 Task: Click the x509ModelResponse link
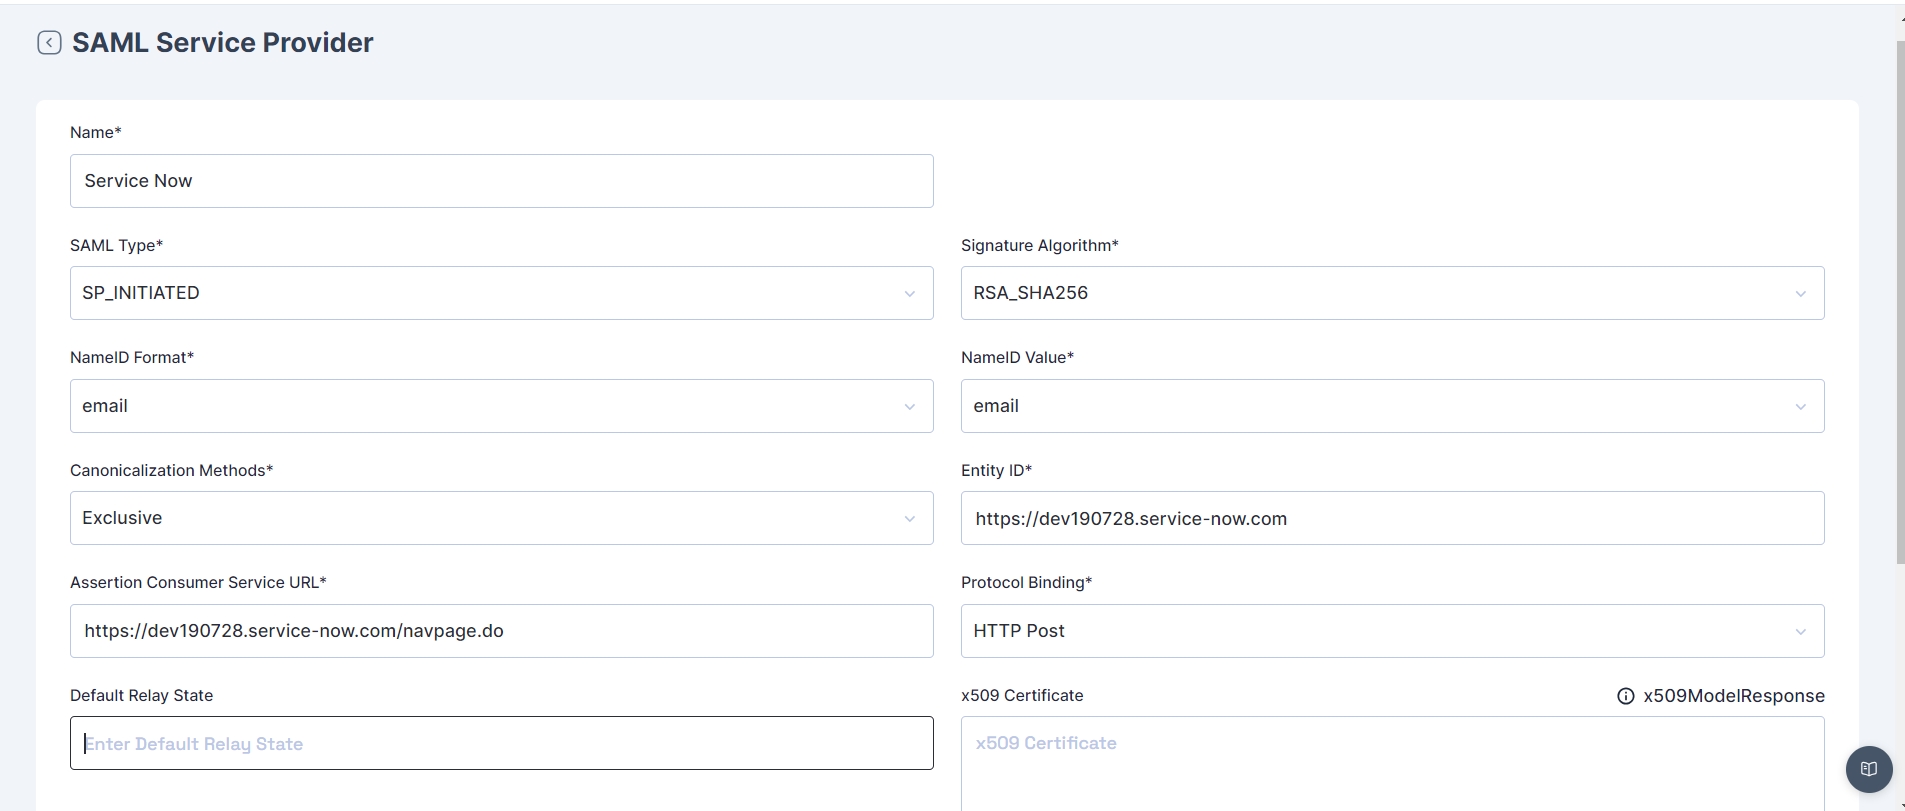[1733, 696]
